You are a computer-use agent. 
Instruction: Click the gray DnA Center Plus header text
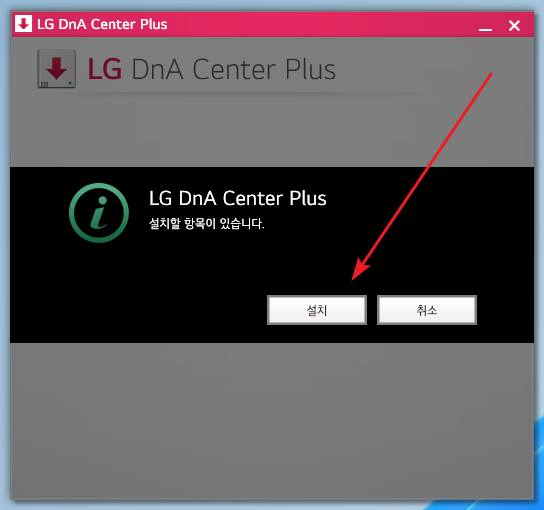233,69
